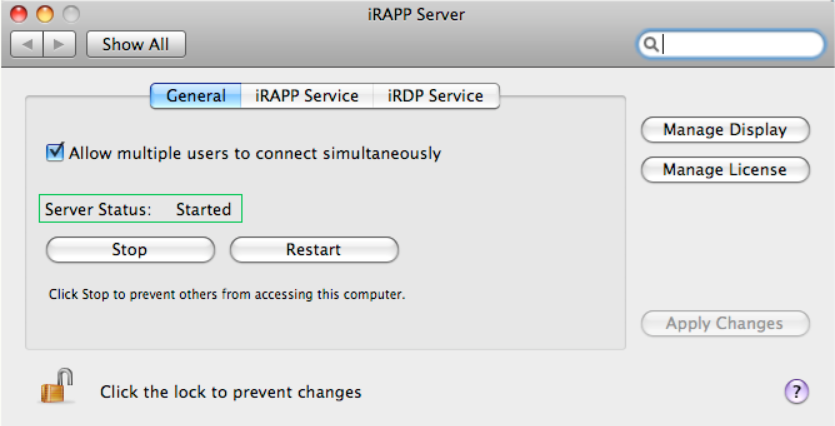Click the open padlock icon
Viewport: 835px width, 426px height.
click(x=56, y=386)
